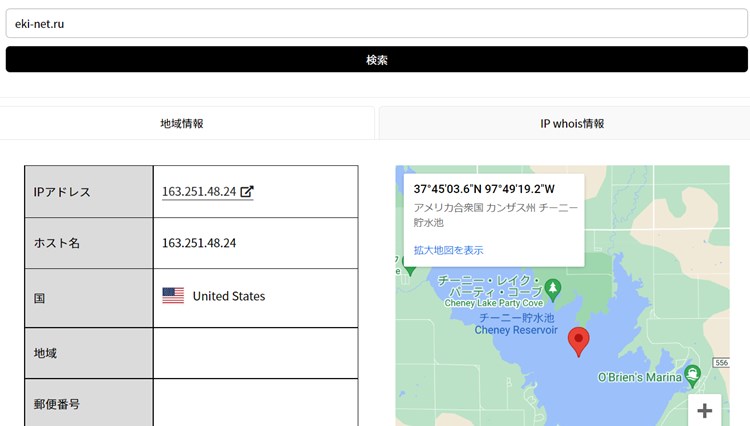Zoom in with the map plus button

[x=705, y=410]
